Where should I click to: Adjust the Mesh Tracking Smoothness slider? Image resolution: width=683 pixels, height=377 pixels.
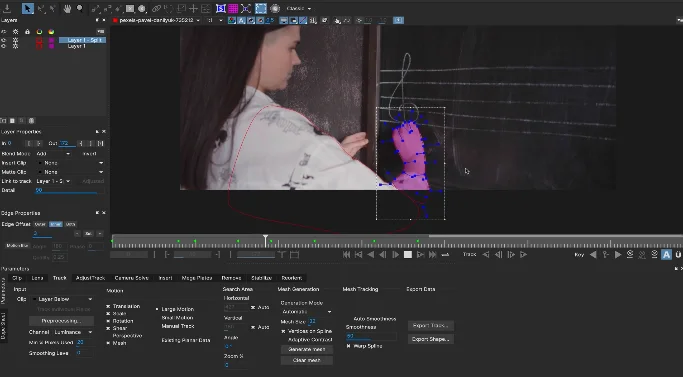coord(371,337)
